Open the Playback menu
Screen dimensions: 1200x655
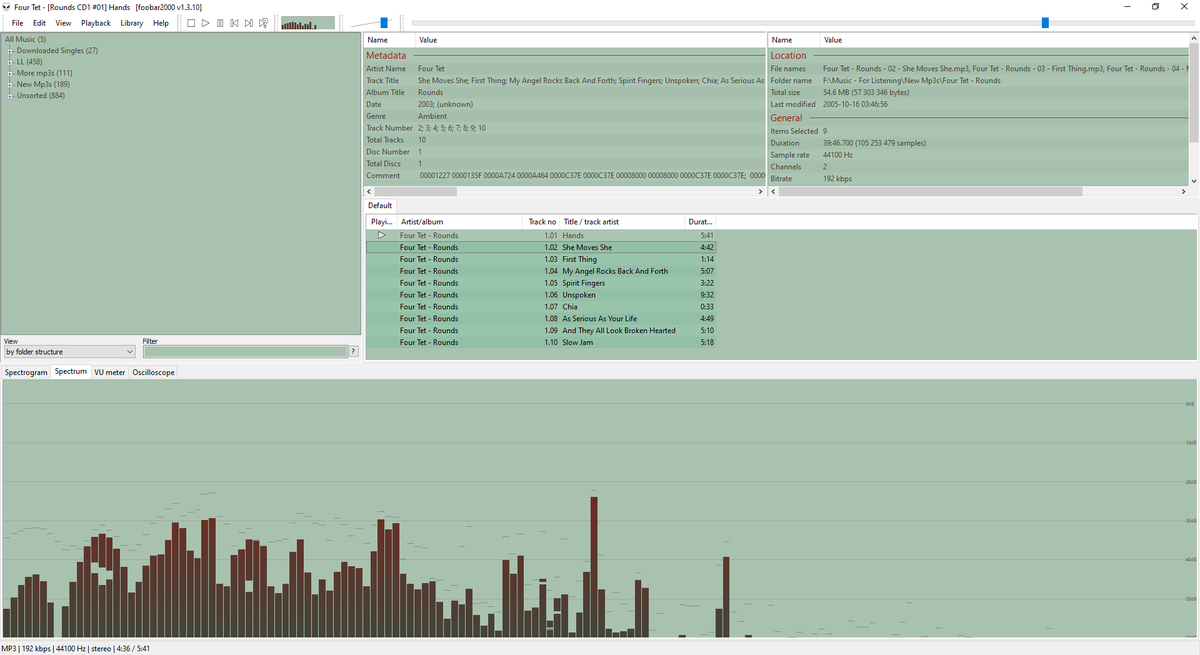coord(96,23)
